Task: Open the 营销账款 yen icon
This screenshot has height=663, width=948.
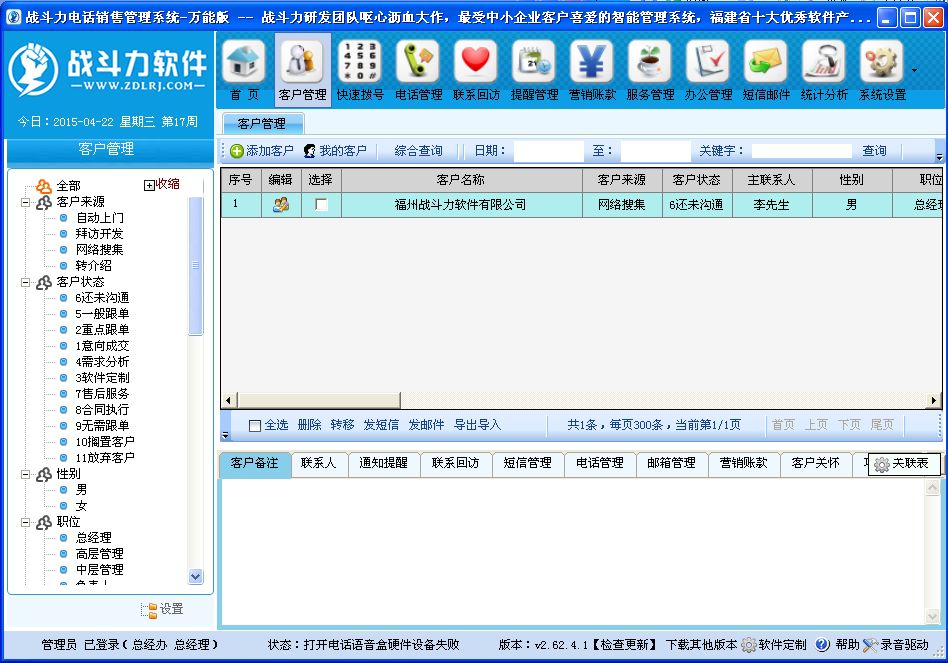Action: 592,61
